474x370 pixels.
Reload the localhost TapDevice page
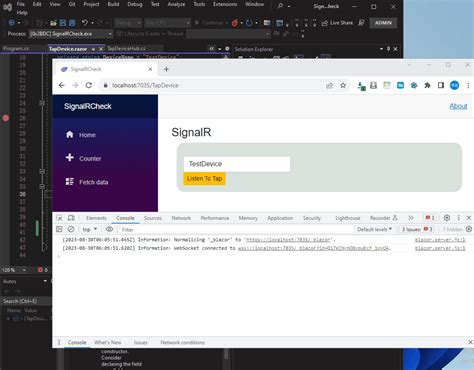click(89, 85)
